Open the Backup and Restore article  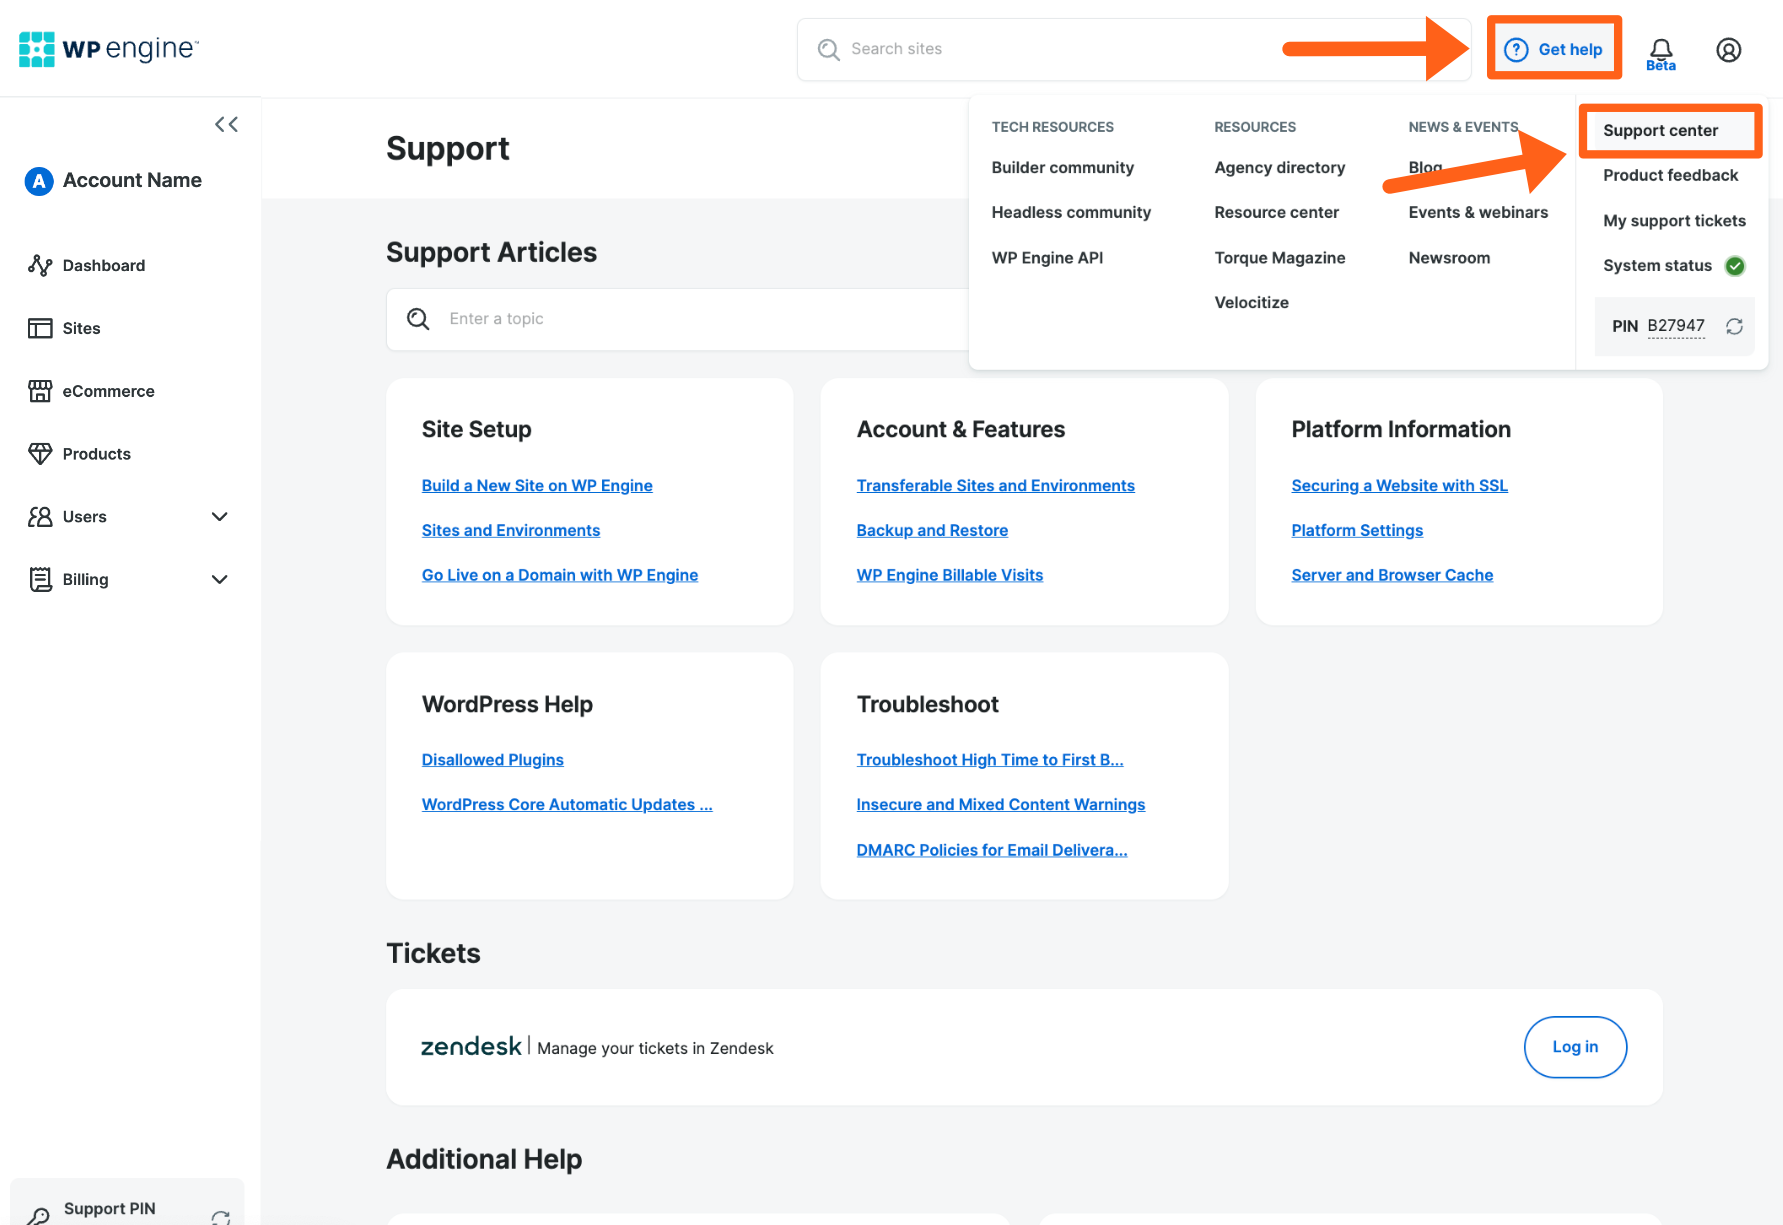click(x=932, y=530)
